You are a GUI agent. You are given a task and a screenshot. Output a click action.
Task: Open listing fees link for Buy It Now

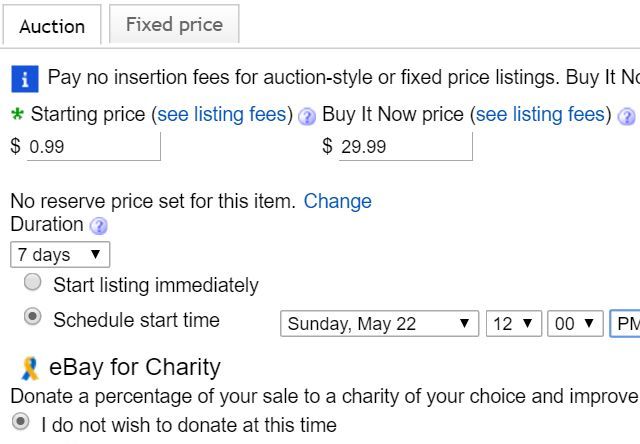pyautogui.click(x=542, y=114)
